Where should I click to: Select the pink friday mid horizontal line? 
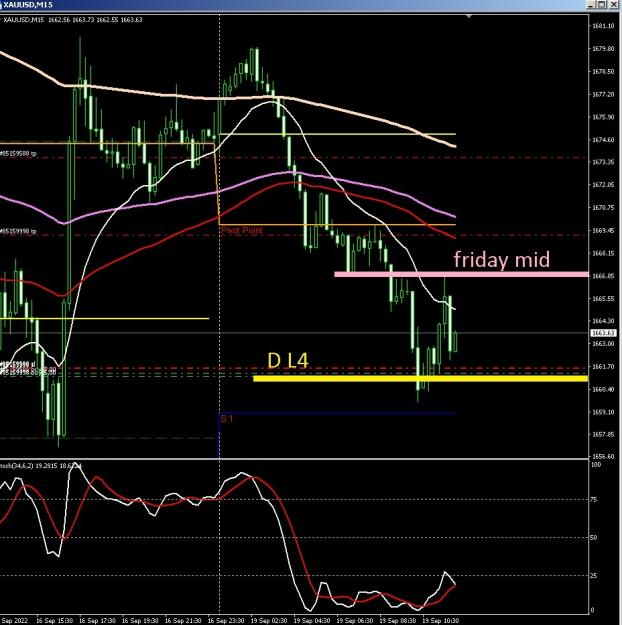(461, 274)
